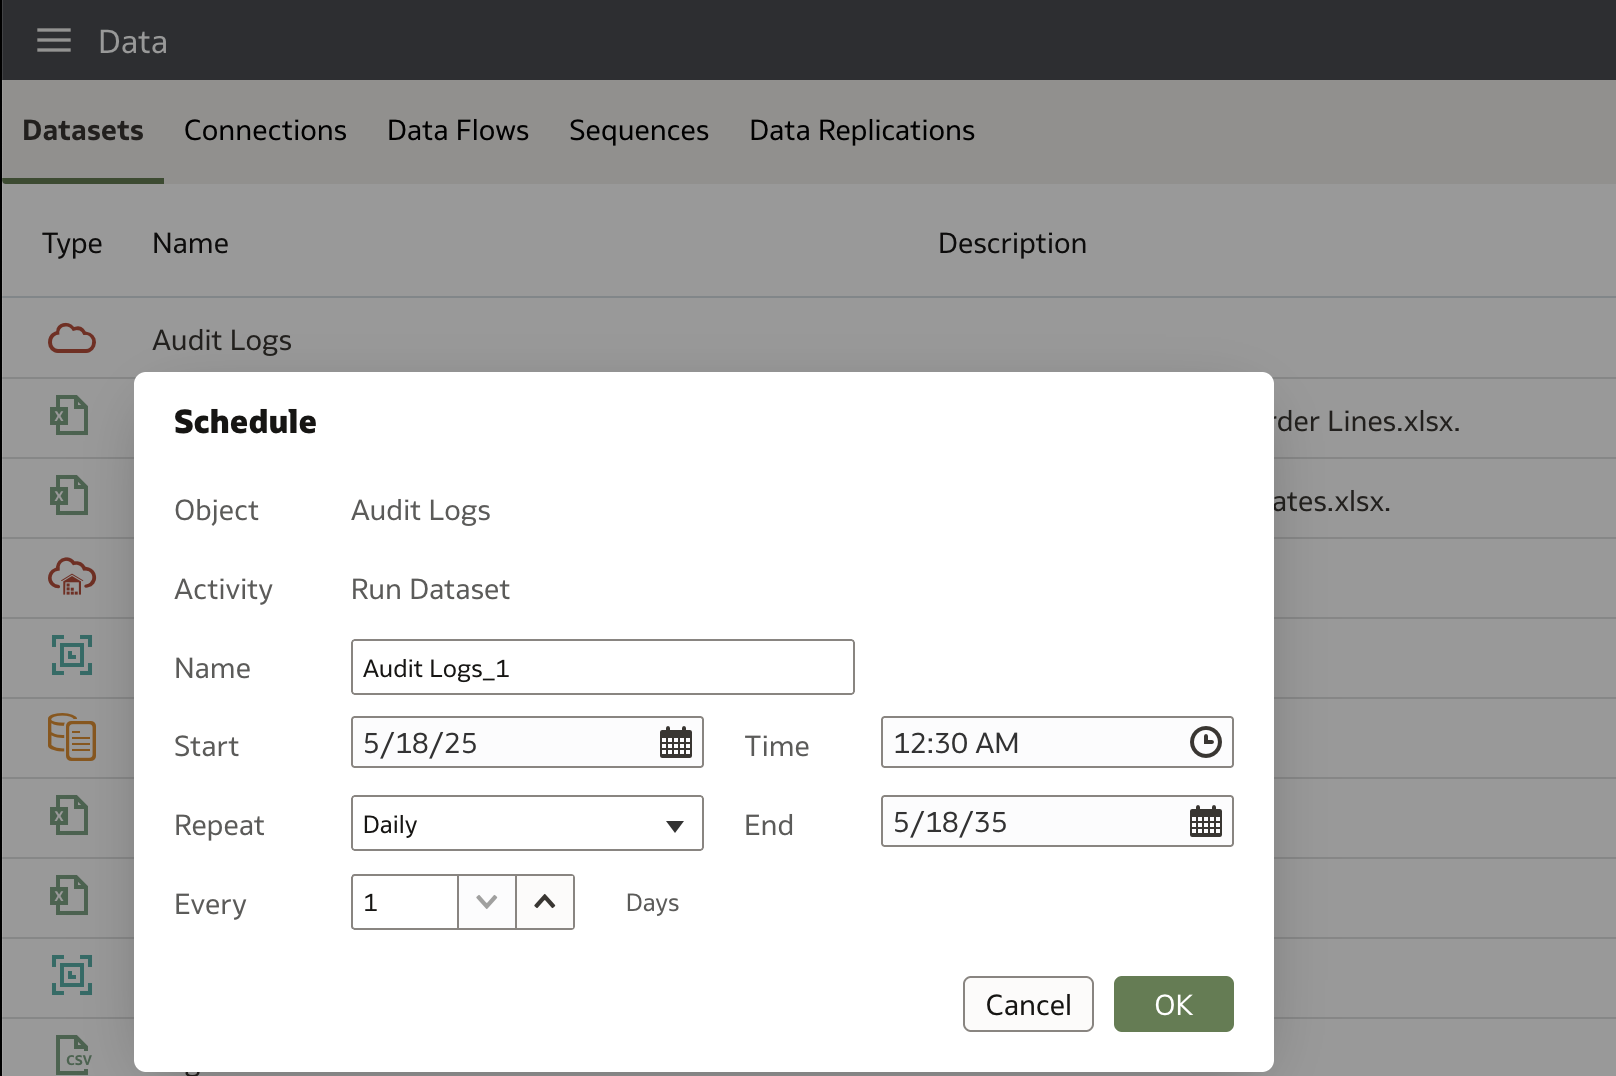This screenshot has height=1076, width=1616.
Task: Open the calendar picker for the Start date
Action: tap(677, 742)
